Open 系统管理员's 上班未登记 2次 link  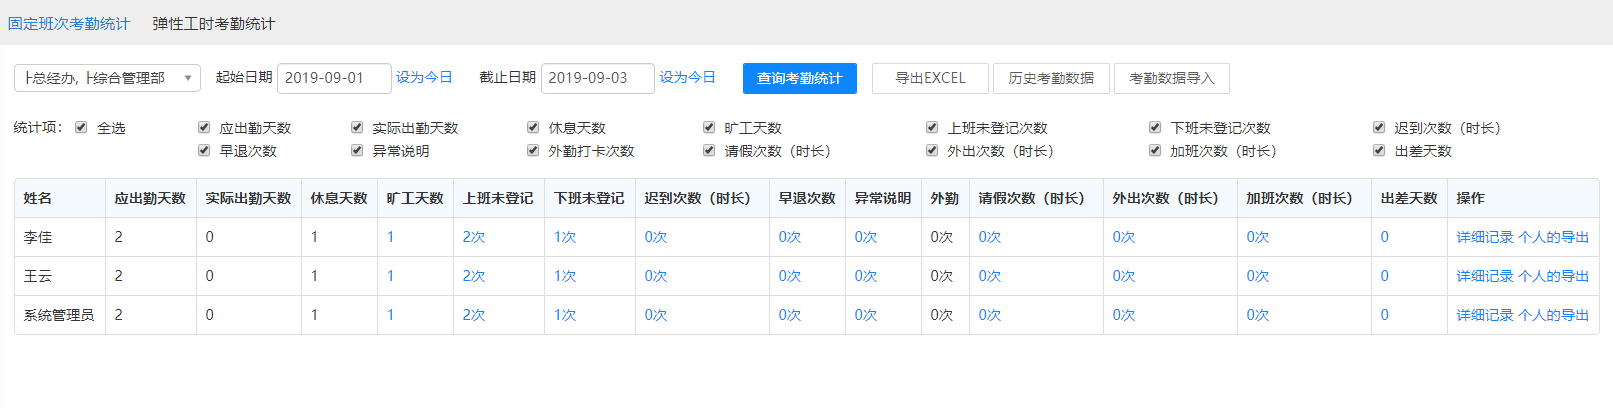point(473,315)
